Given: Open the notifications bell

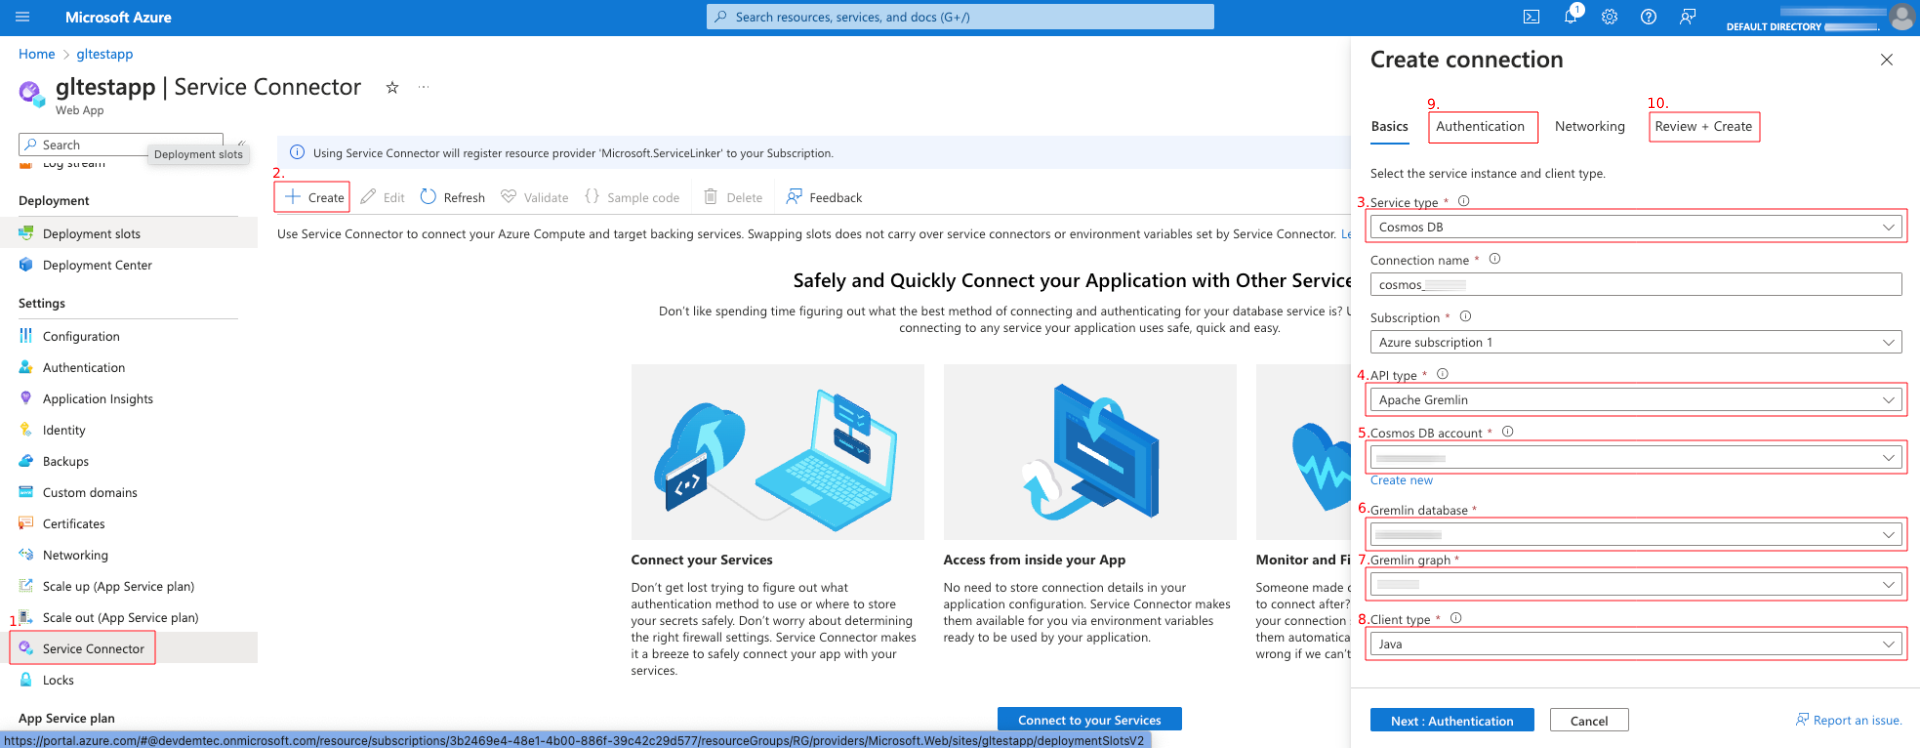Looking at the screenshot, I should point(1570,17).
